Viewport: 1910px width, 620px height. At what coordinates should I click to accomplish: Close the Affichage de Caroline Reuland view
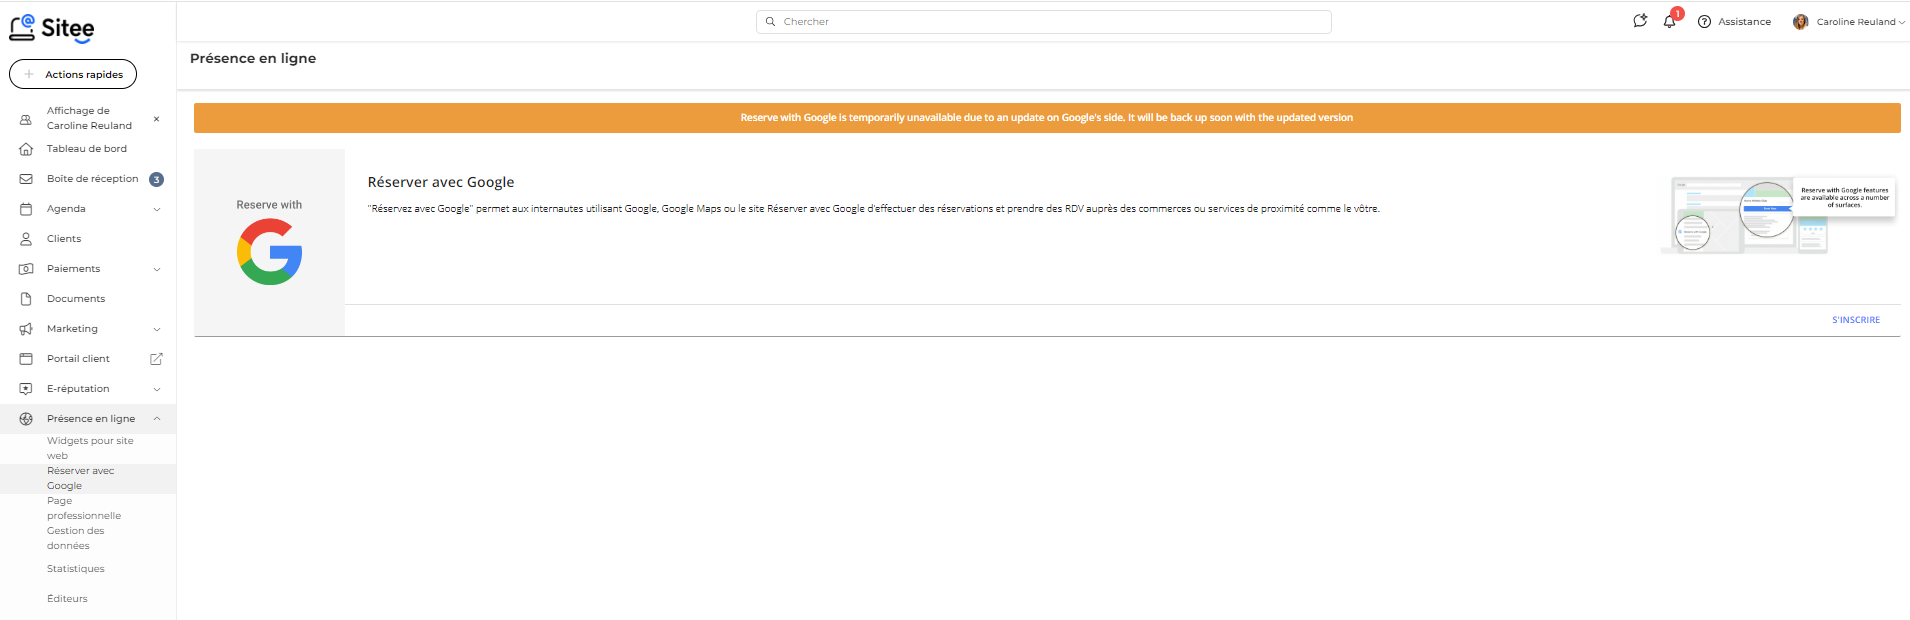tap(156, 119)
